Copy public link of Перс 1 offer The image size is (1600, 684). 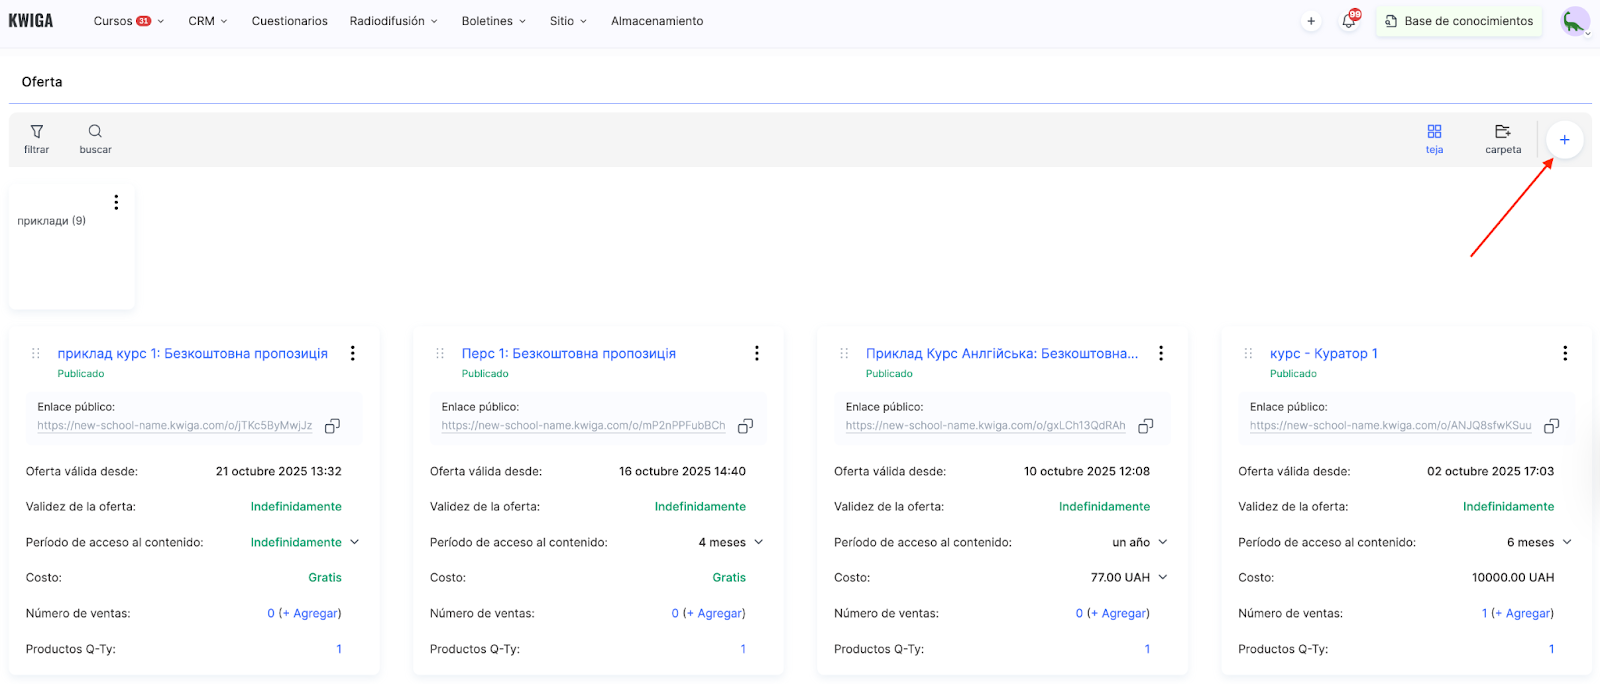745,426
